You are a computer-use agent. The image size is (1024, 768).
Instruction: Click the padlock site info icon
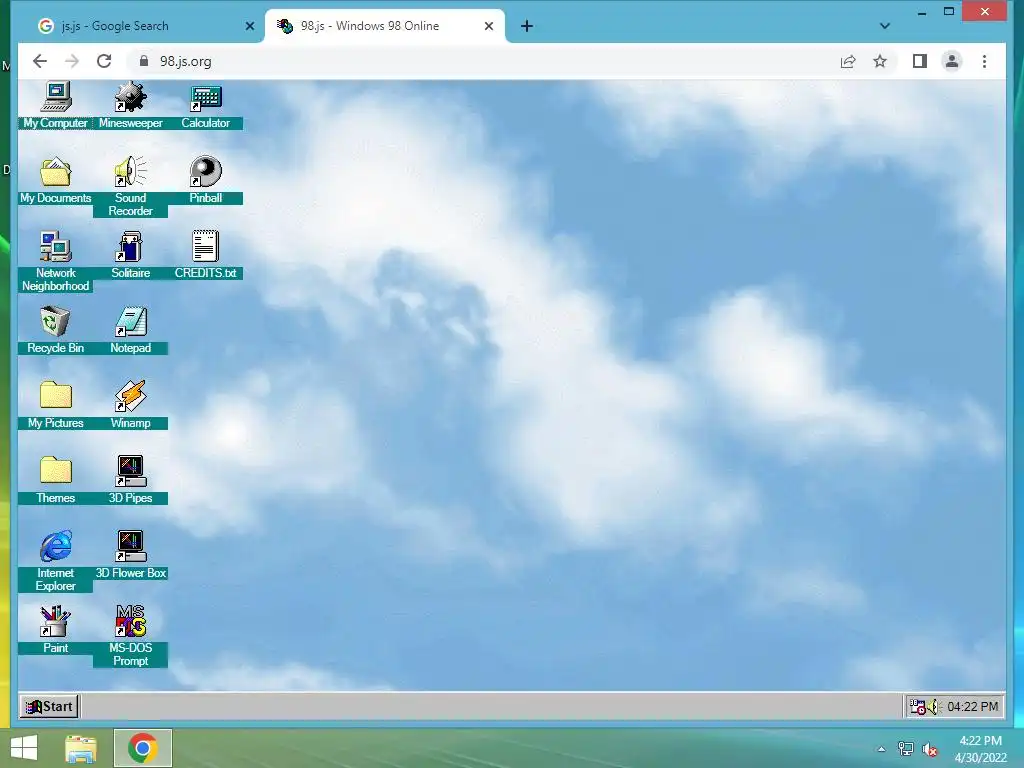pyautogui.click(x=144, y=61)
